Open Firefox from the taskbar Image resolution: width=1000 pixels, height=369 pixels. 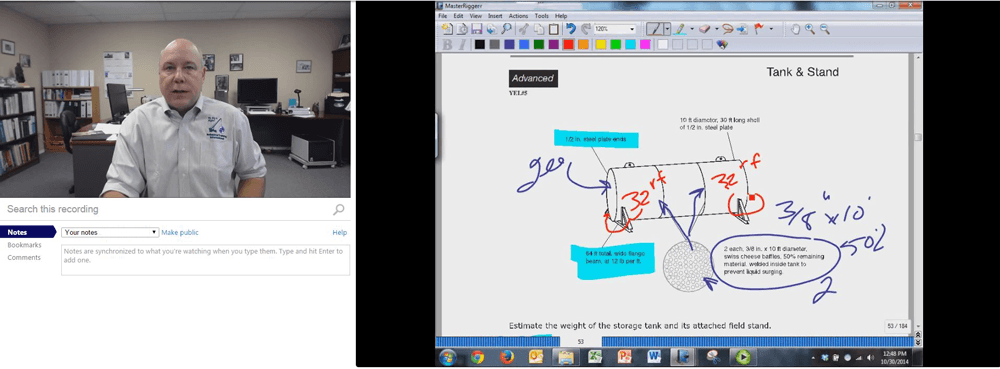(x=507, y=357)
